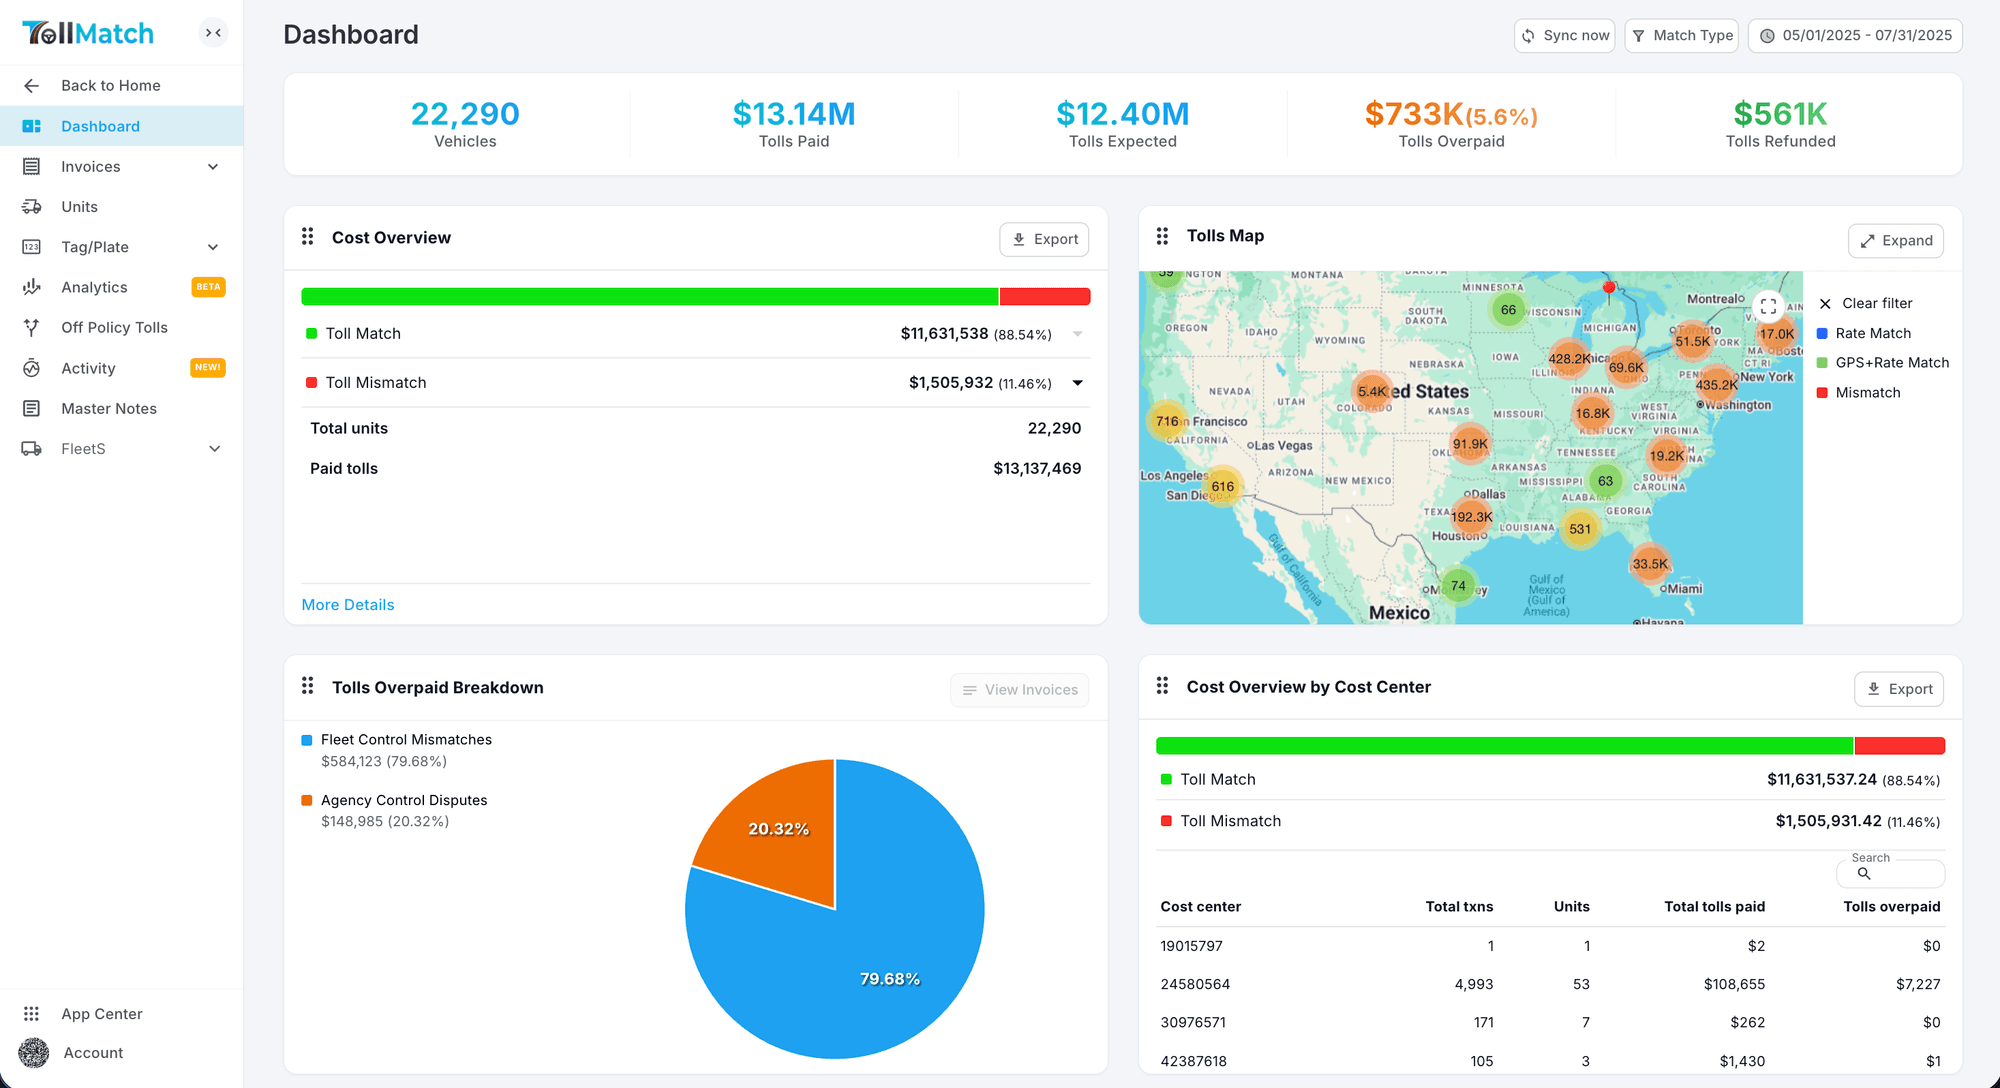Viewport: 2000px width, 1088px height.
Task: Click the View Invoices button
Action: pos(1020,690)
